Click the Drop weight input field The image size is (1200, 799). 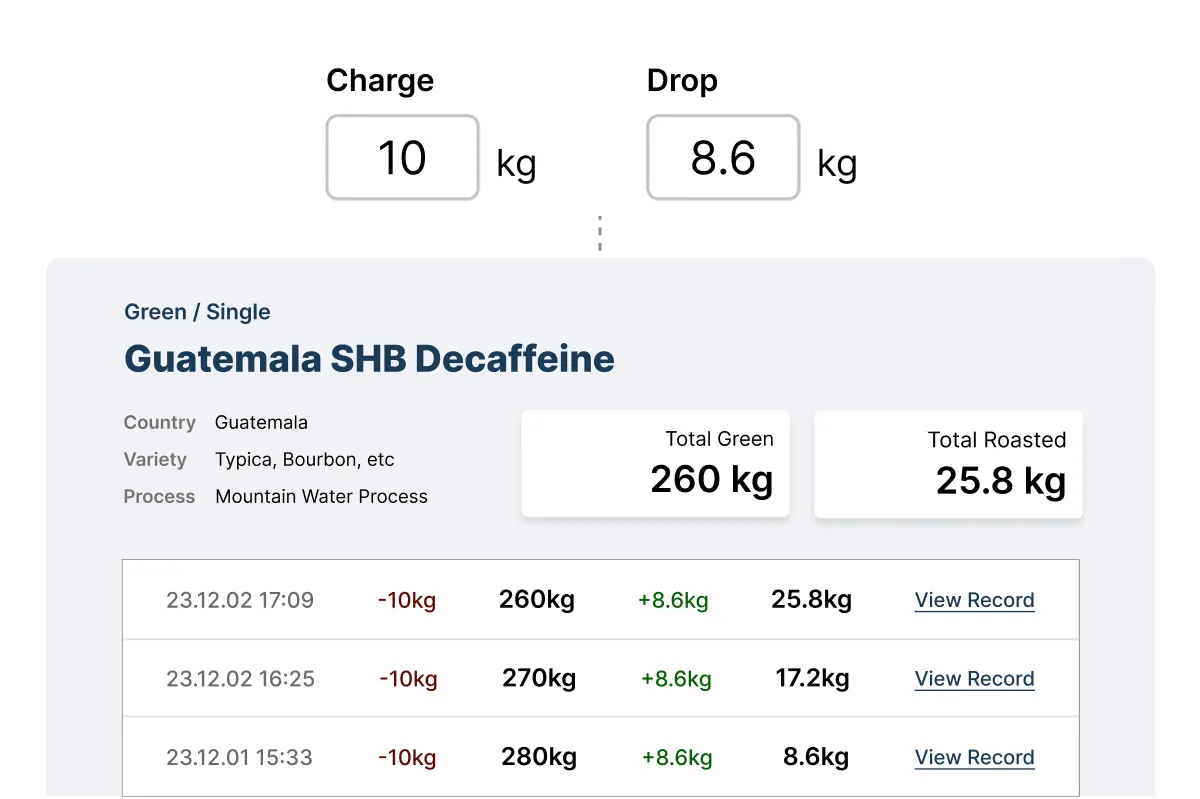click(x=722, y=158)
